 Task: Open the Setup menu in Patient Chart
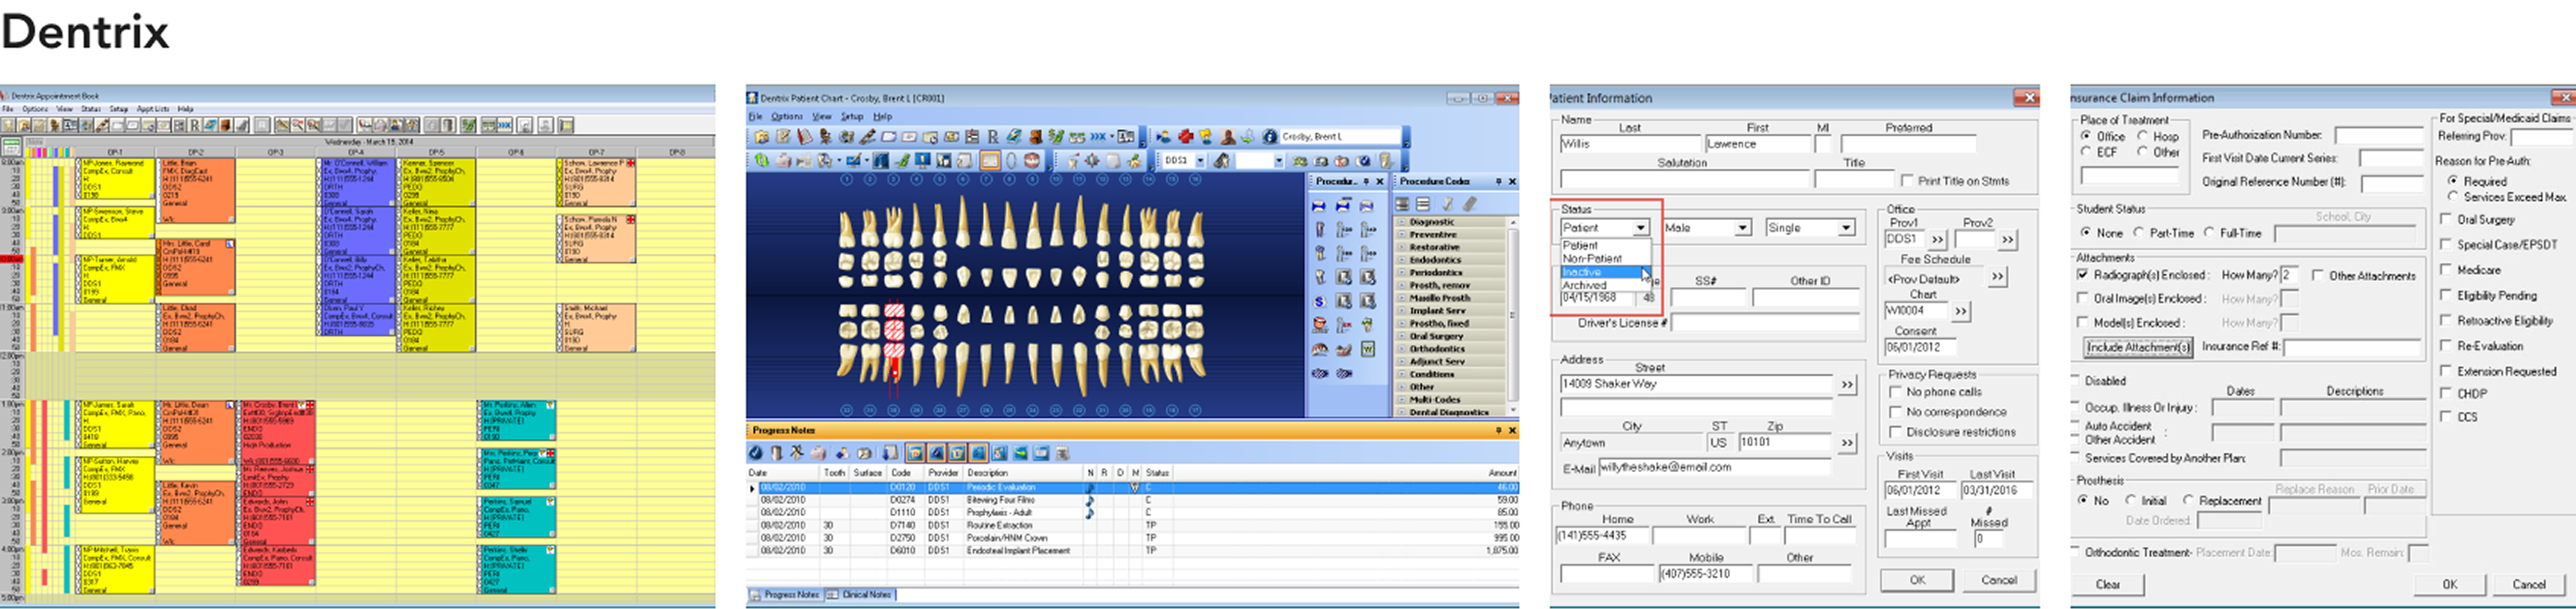[x=851, y=117]
